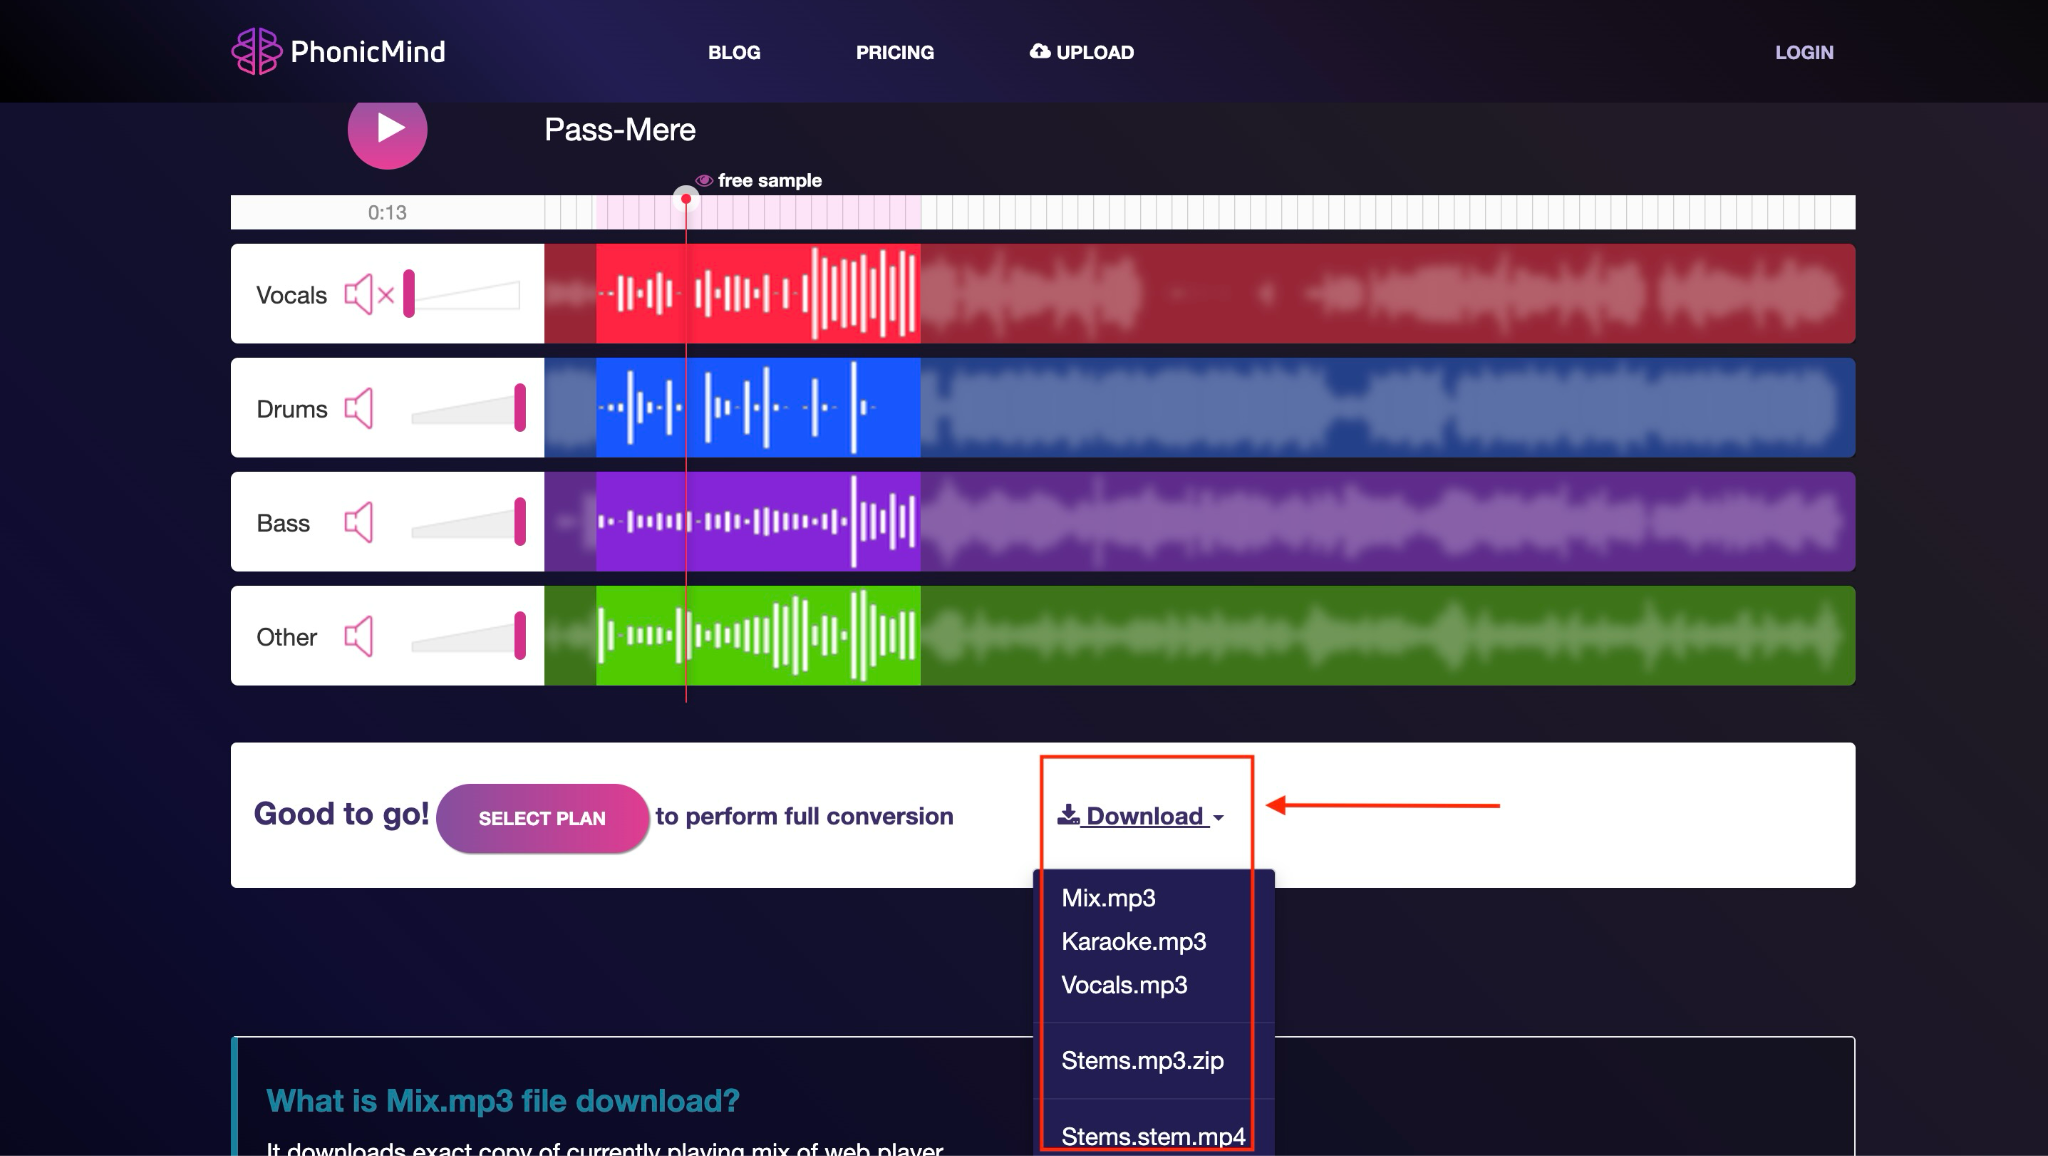Click the 0:13 time display

pyautogui.click(x=387, y=212)
